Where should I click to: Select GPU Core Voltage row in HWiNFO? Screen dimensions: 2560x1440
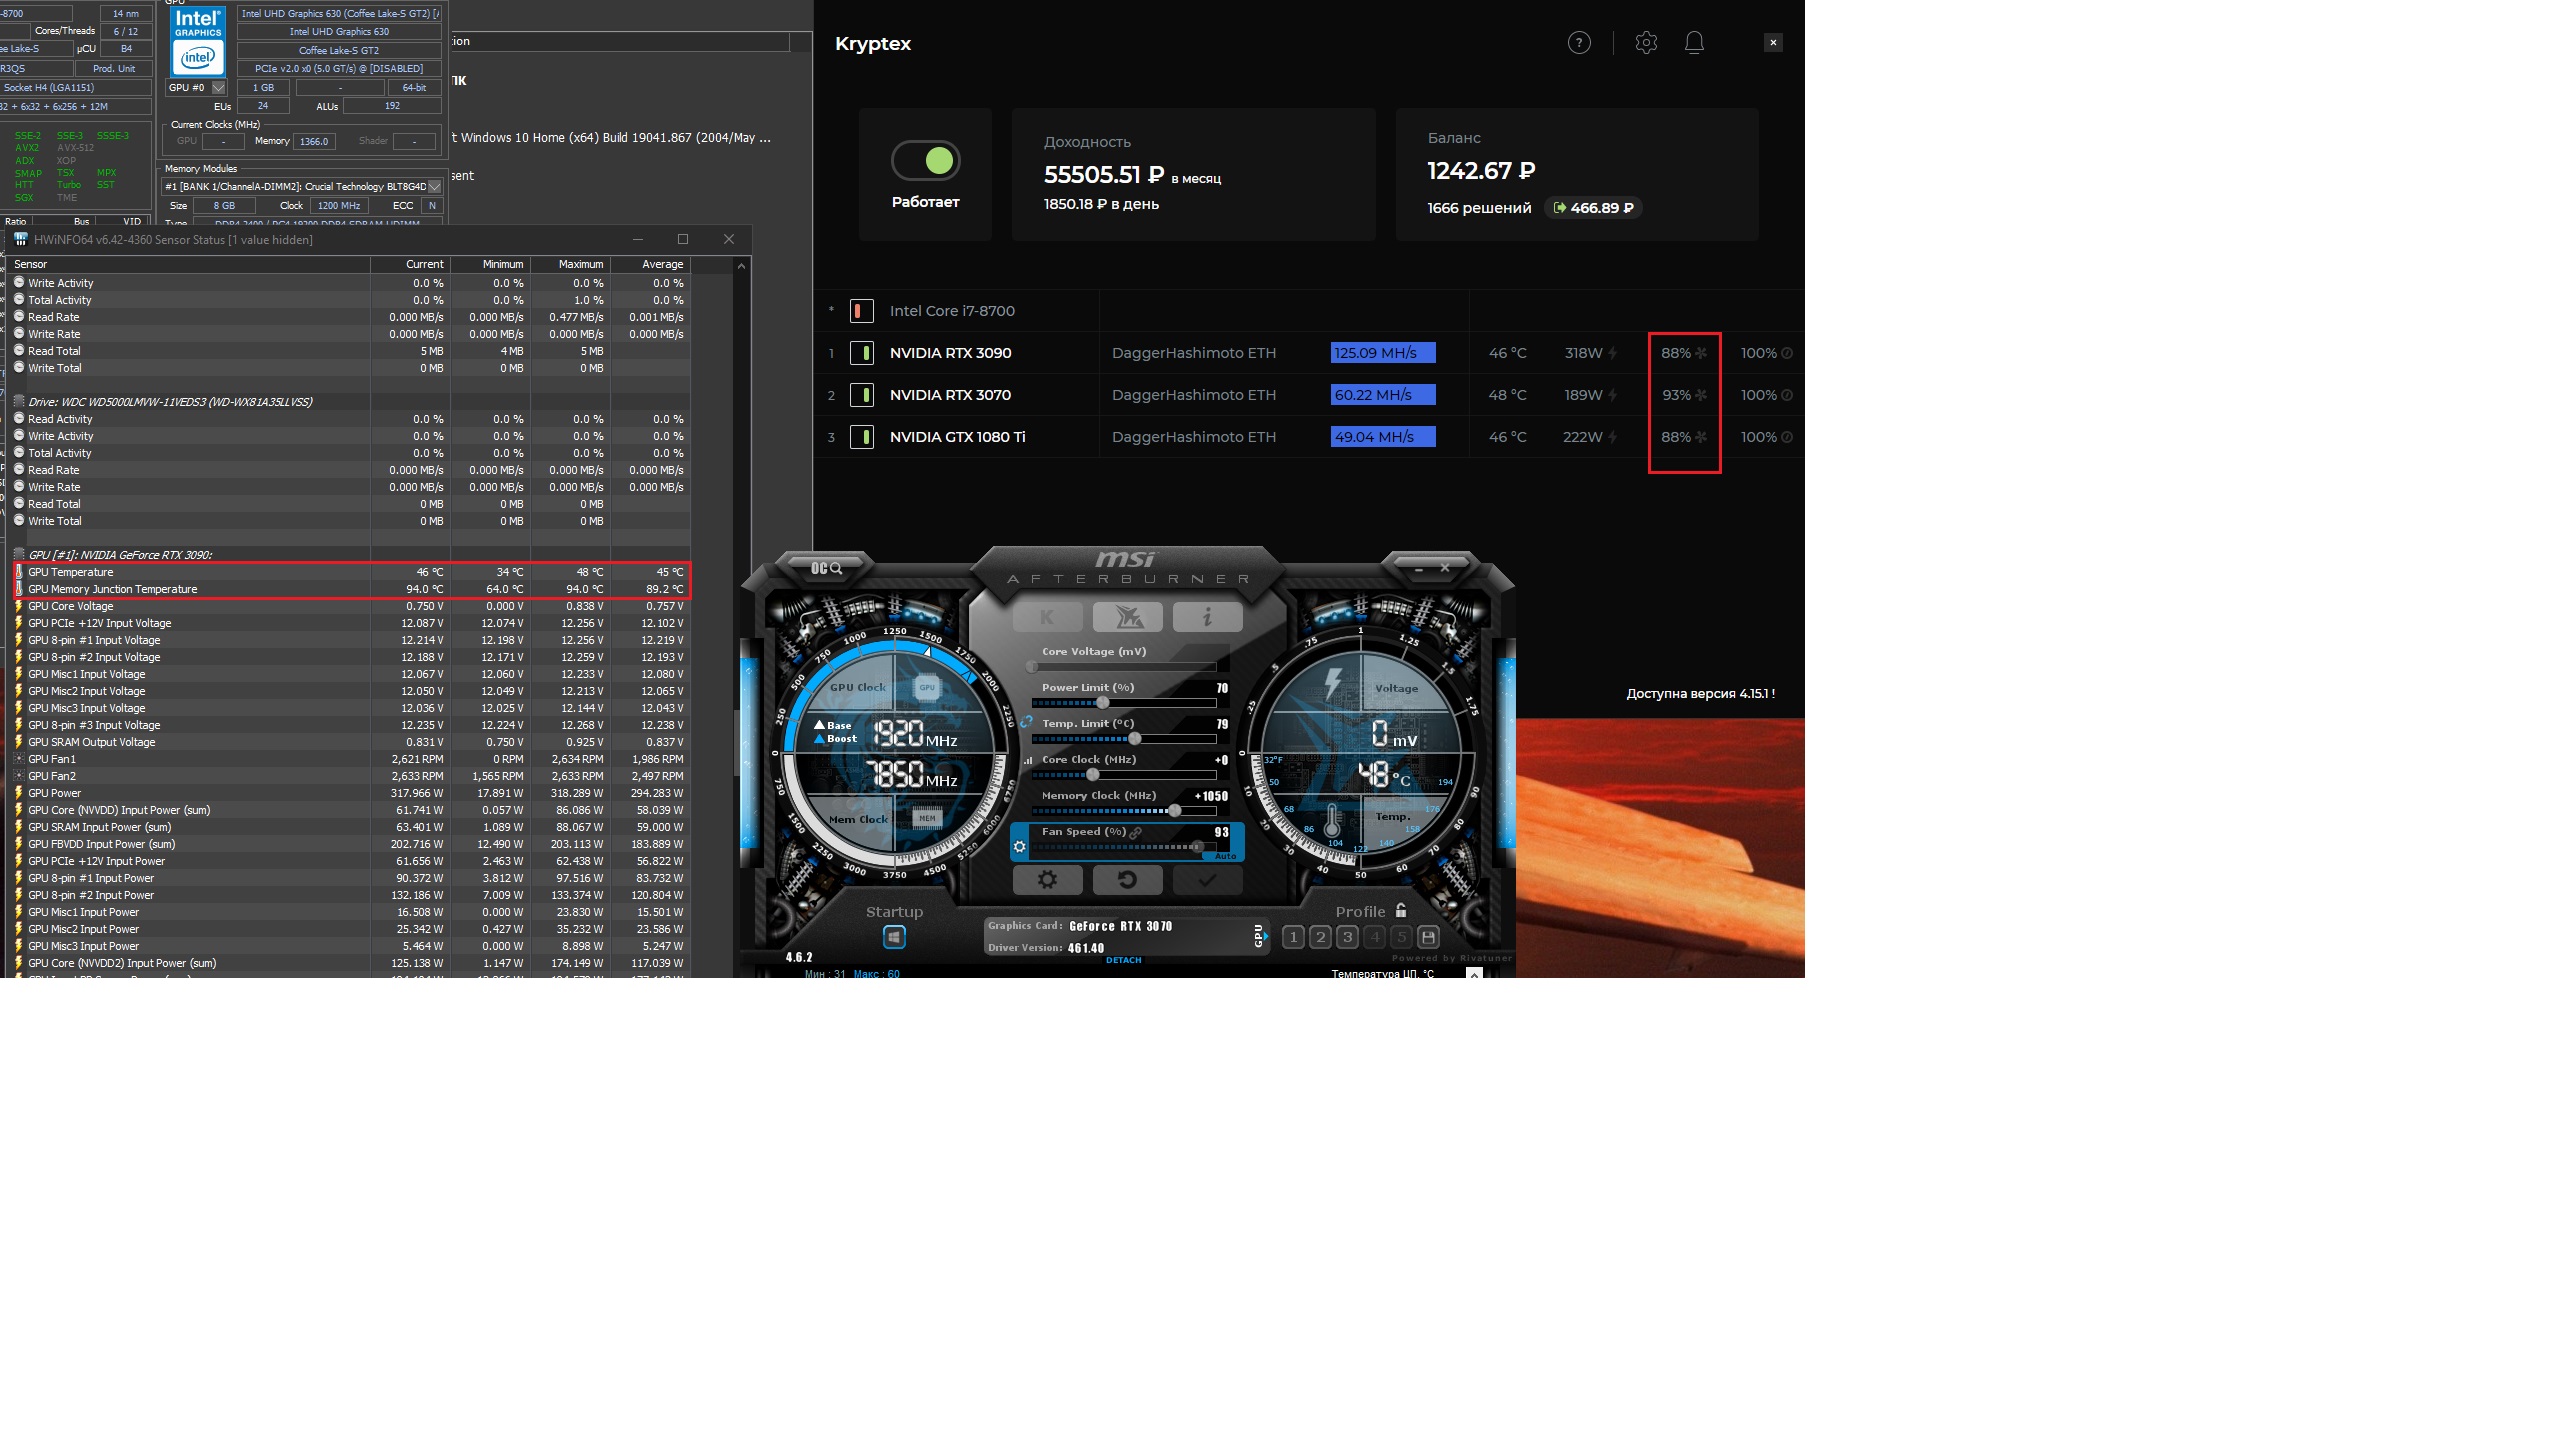click(350, 606)
